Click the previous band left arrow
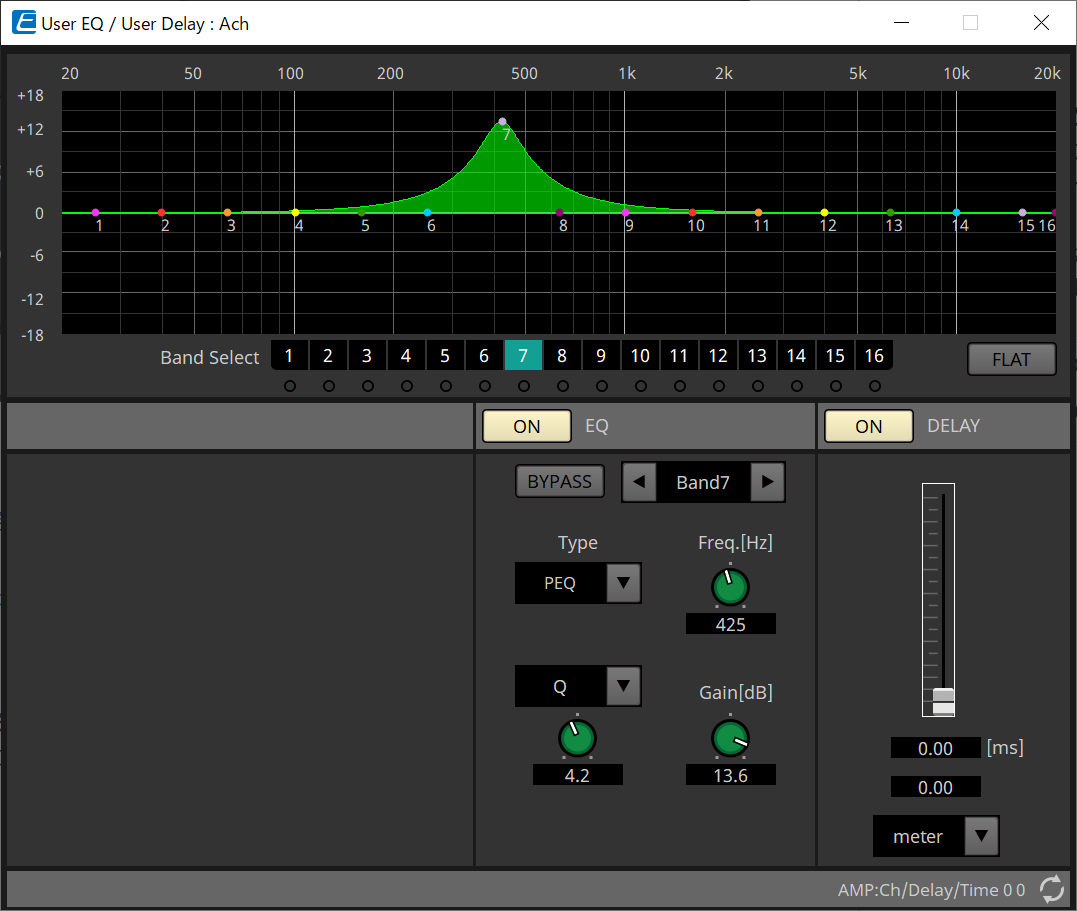The image size is (1077, 911). coord(639,482)
